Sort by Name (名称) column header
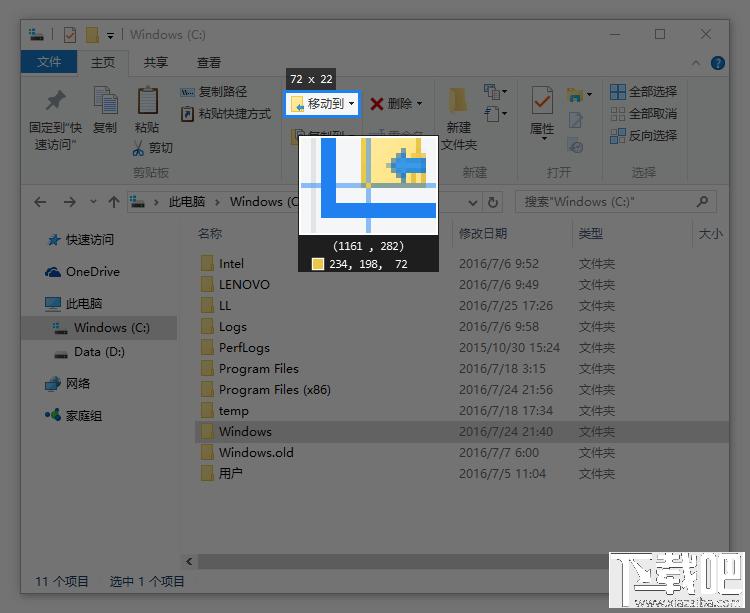 (x=210, y=233)
